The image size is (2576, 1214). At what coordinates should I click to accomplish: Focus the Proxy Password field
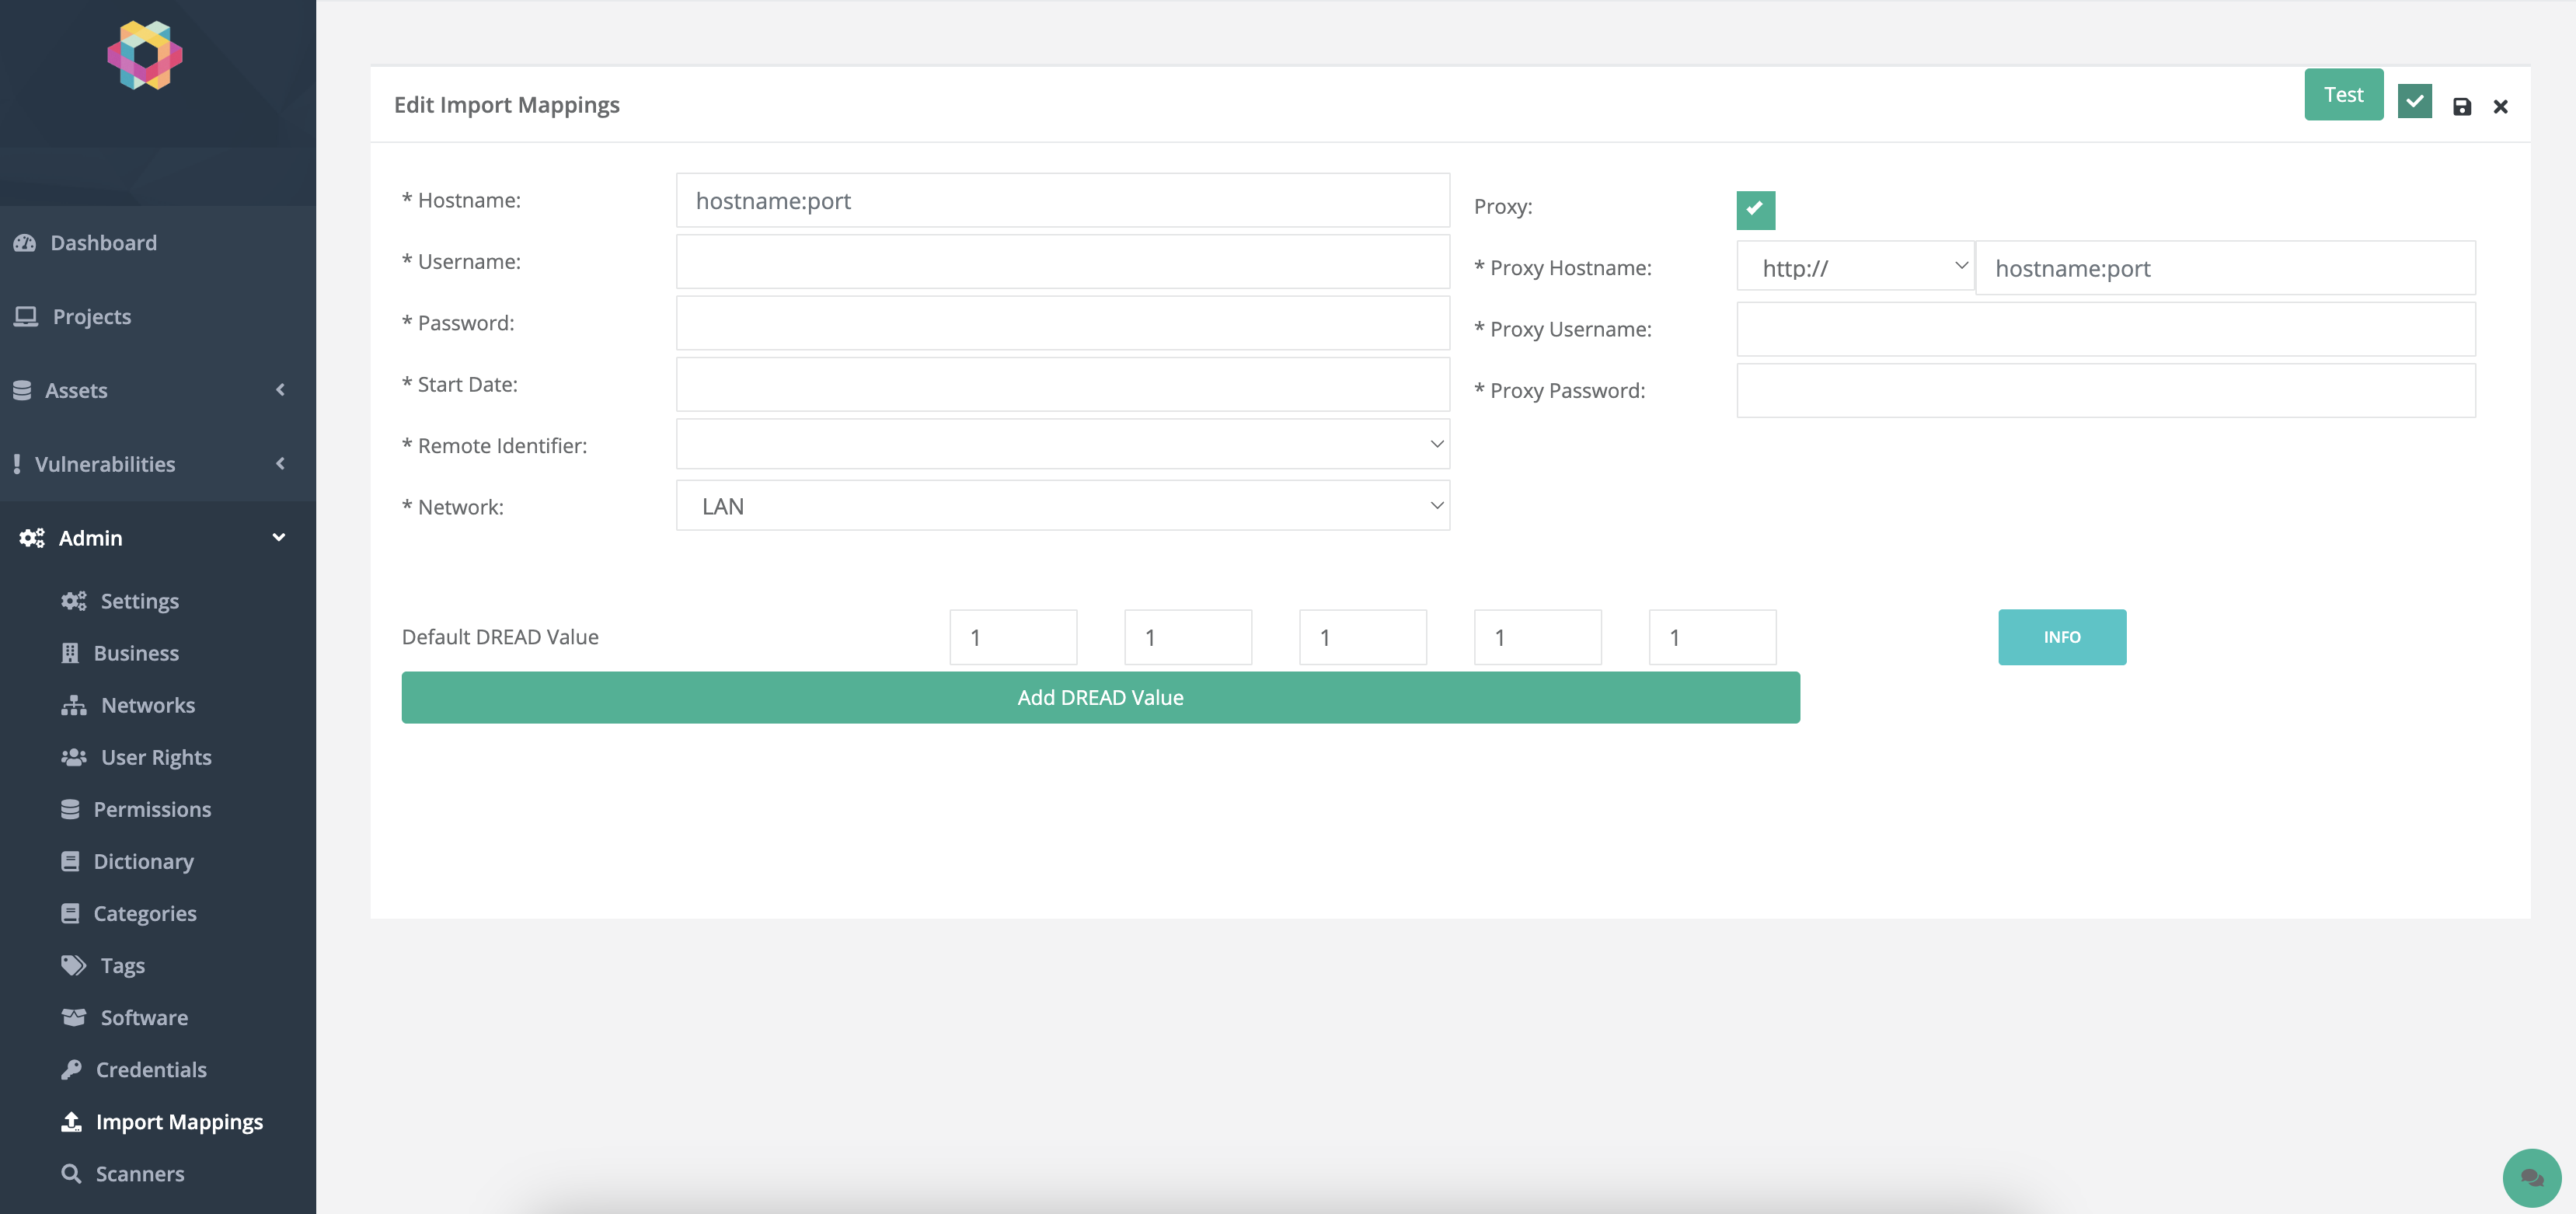click(2106, 390)
